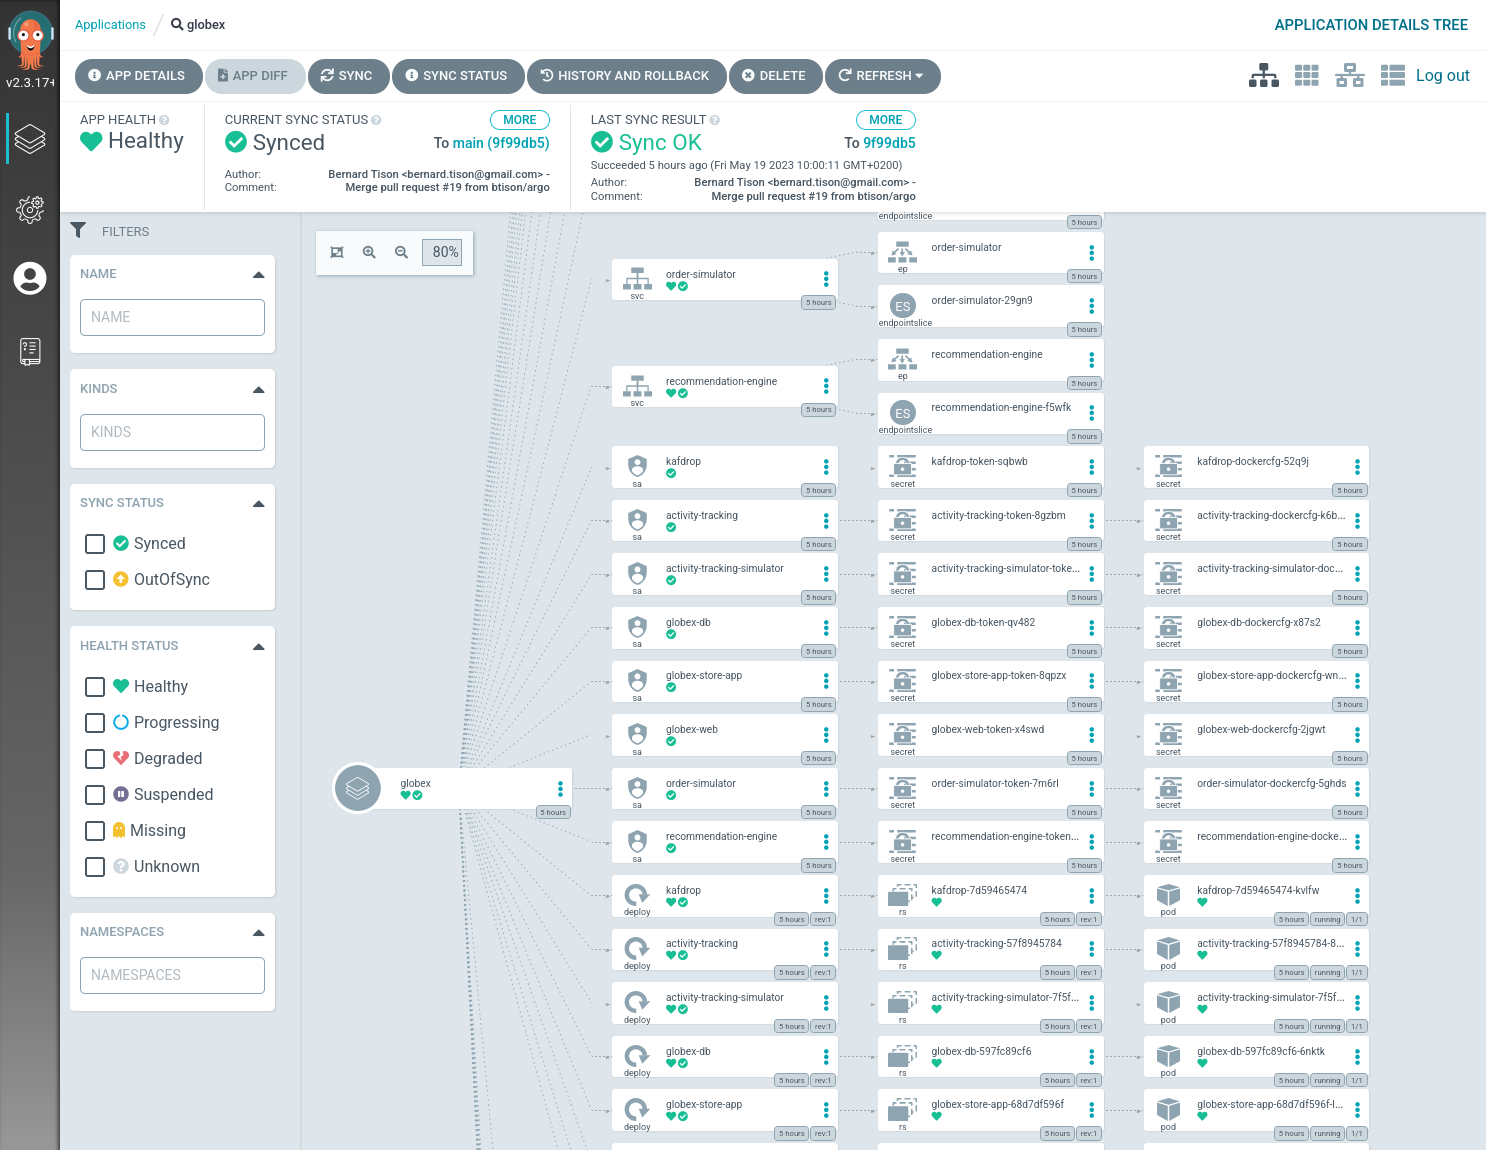Switch to tree view layout icon
The height and width of the screenshot is (1150, 1486).
point(1264,76)
